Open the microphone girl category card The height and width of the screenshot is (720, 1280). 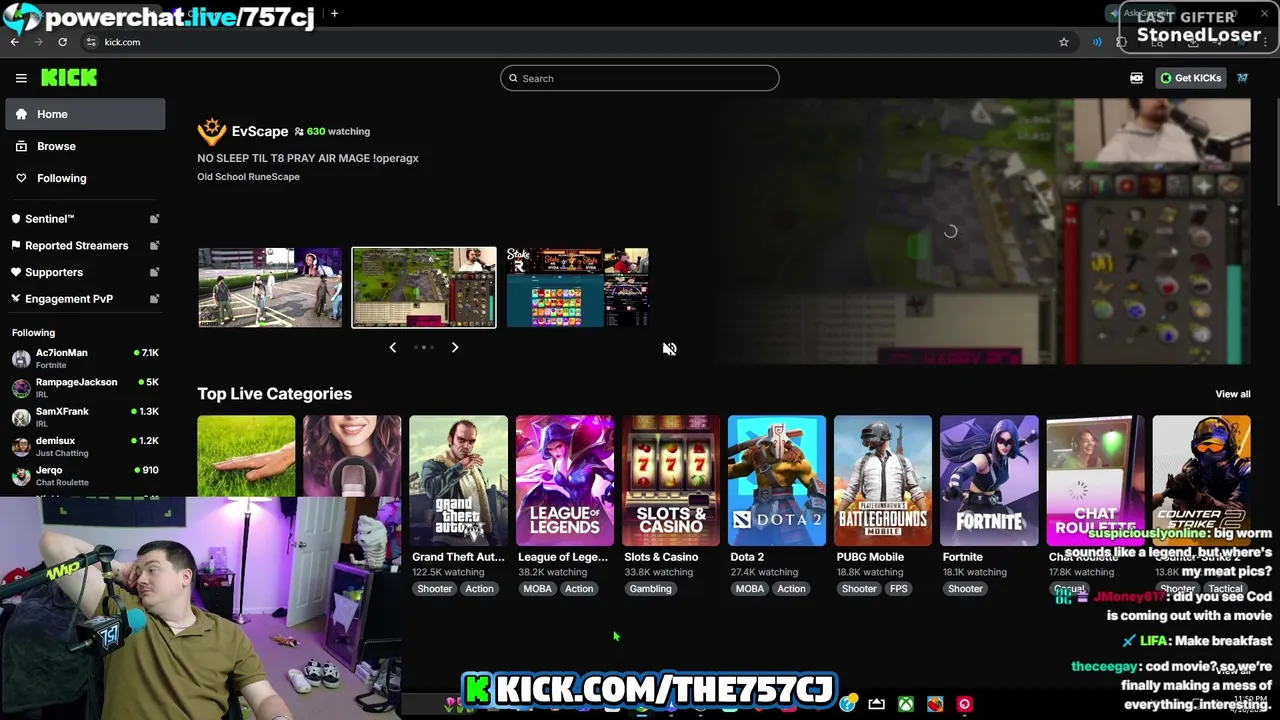(x=352, y=456)
